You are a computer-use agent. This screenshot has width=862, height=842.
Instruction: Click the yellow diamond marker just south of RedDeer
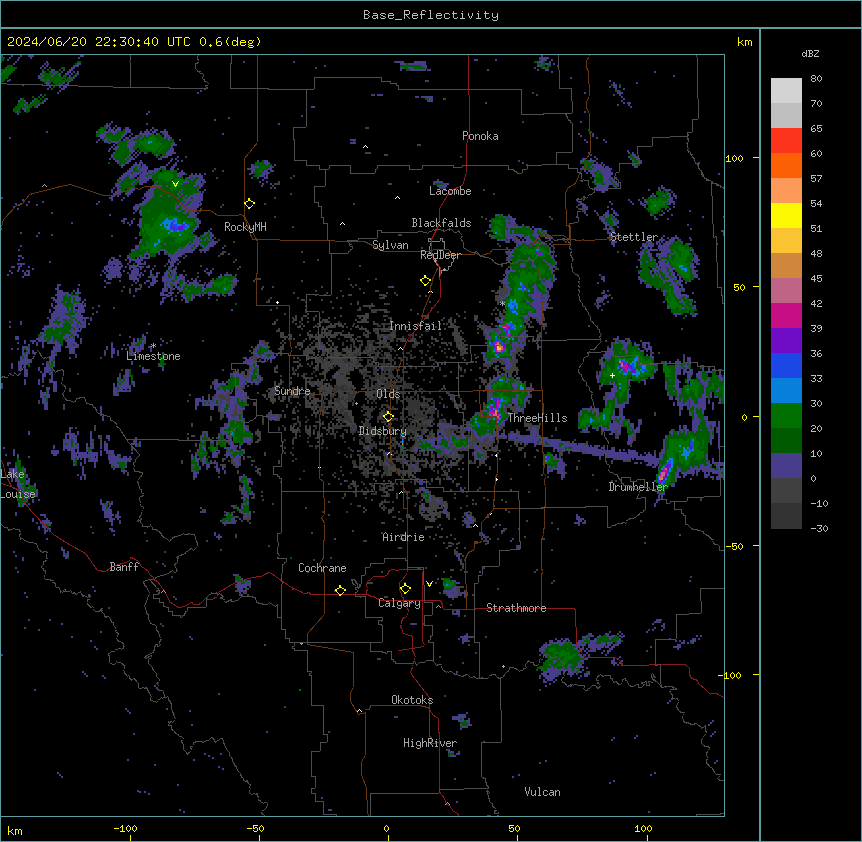click(x=426, y=281)
